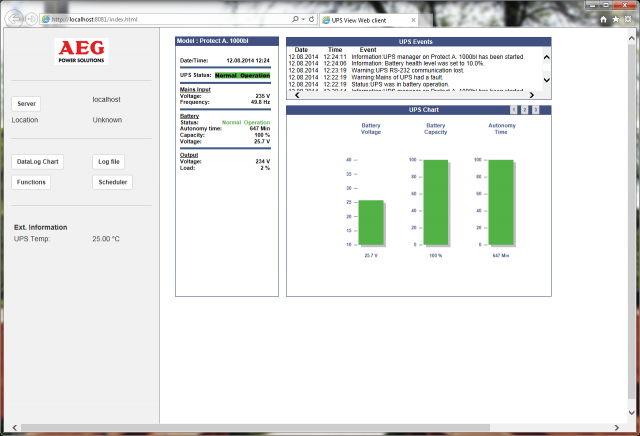The width and height of the screenshot is (640, 436).
Task: Click the browser Back arrow button
Action: 15,19
